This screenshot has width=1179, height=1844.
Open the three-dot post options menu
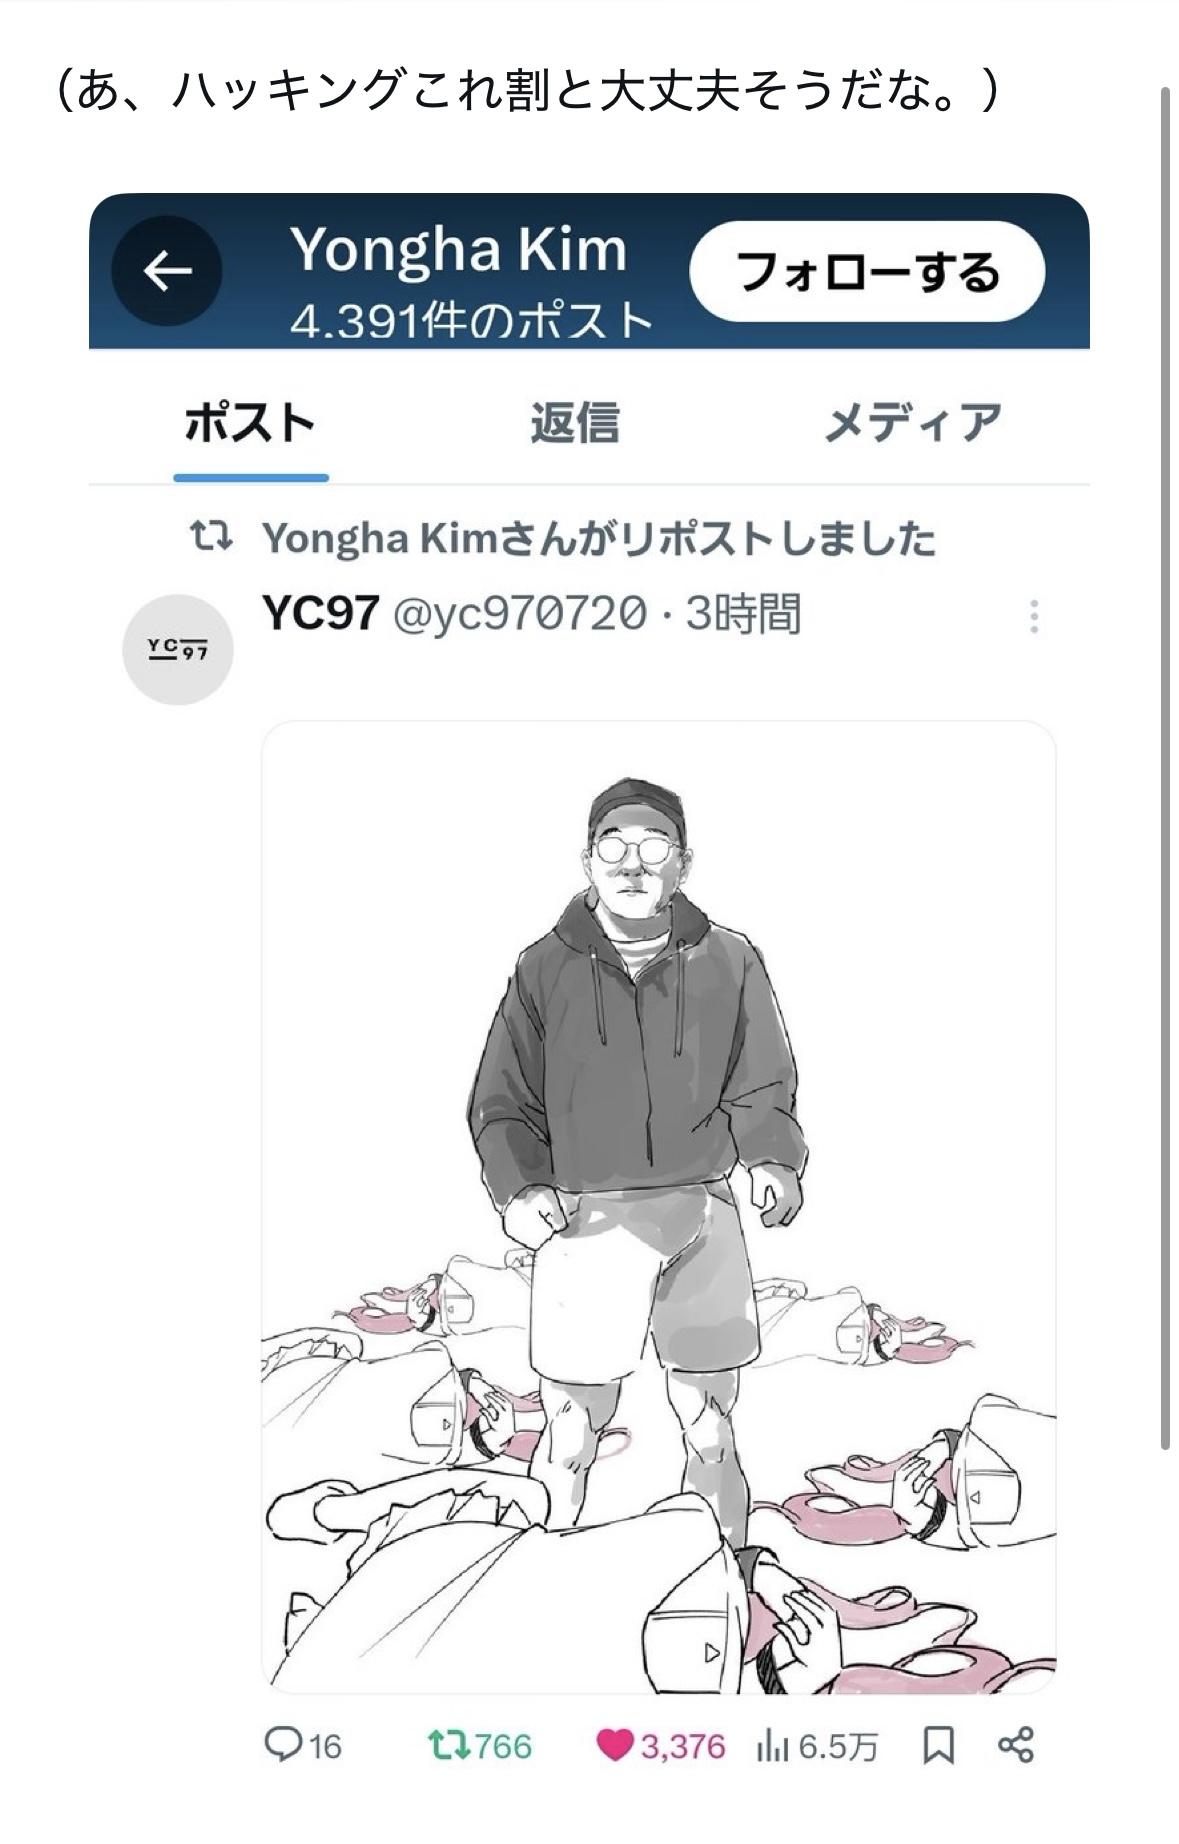tap(1034, 617)
